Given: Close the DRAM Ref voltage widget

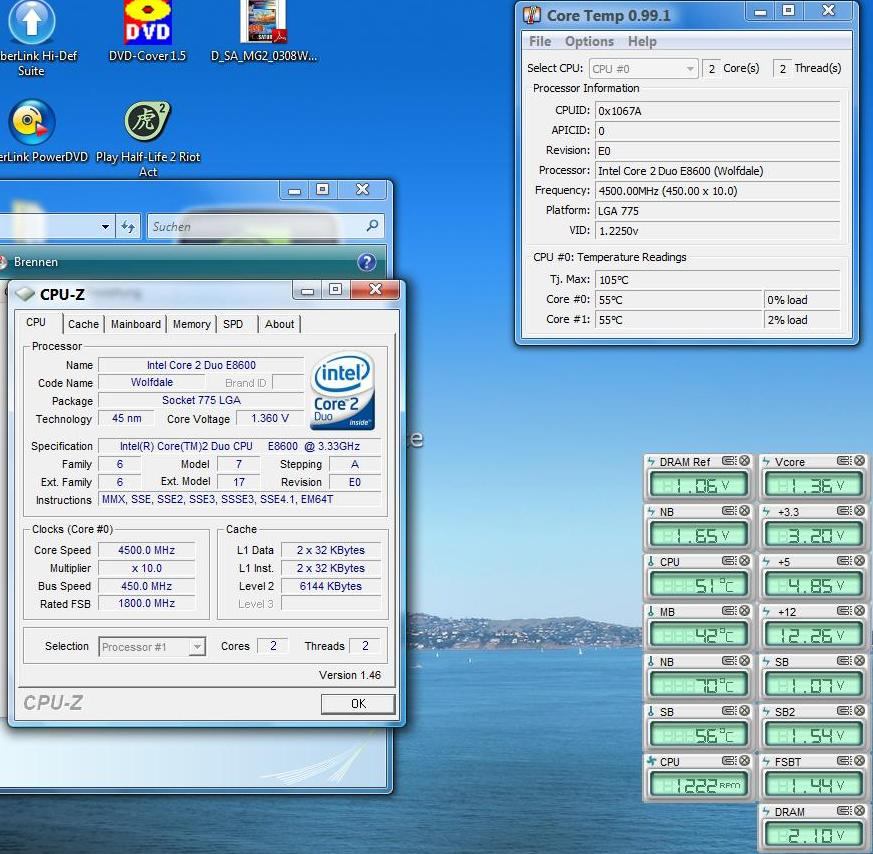Looking at the screenshot, I should pyautogui.click(x=744, y=461).
